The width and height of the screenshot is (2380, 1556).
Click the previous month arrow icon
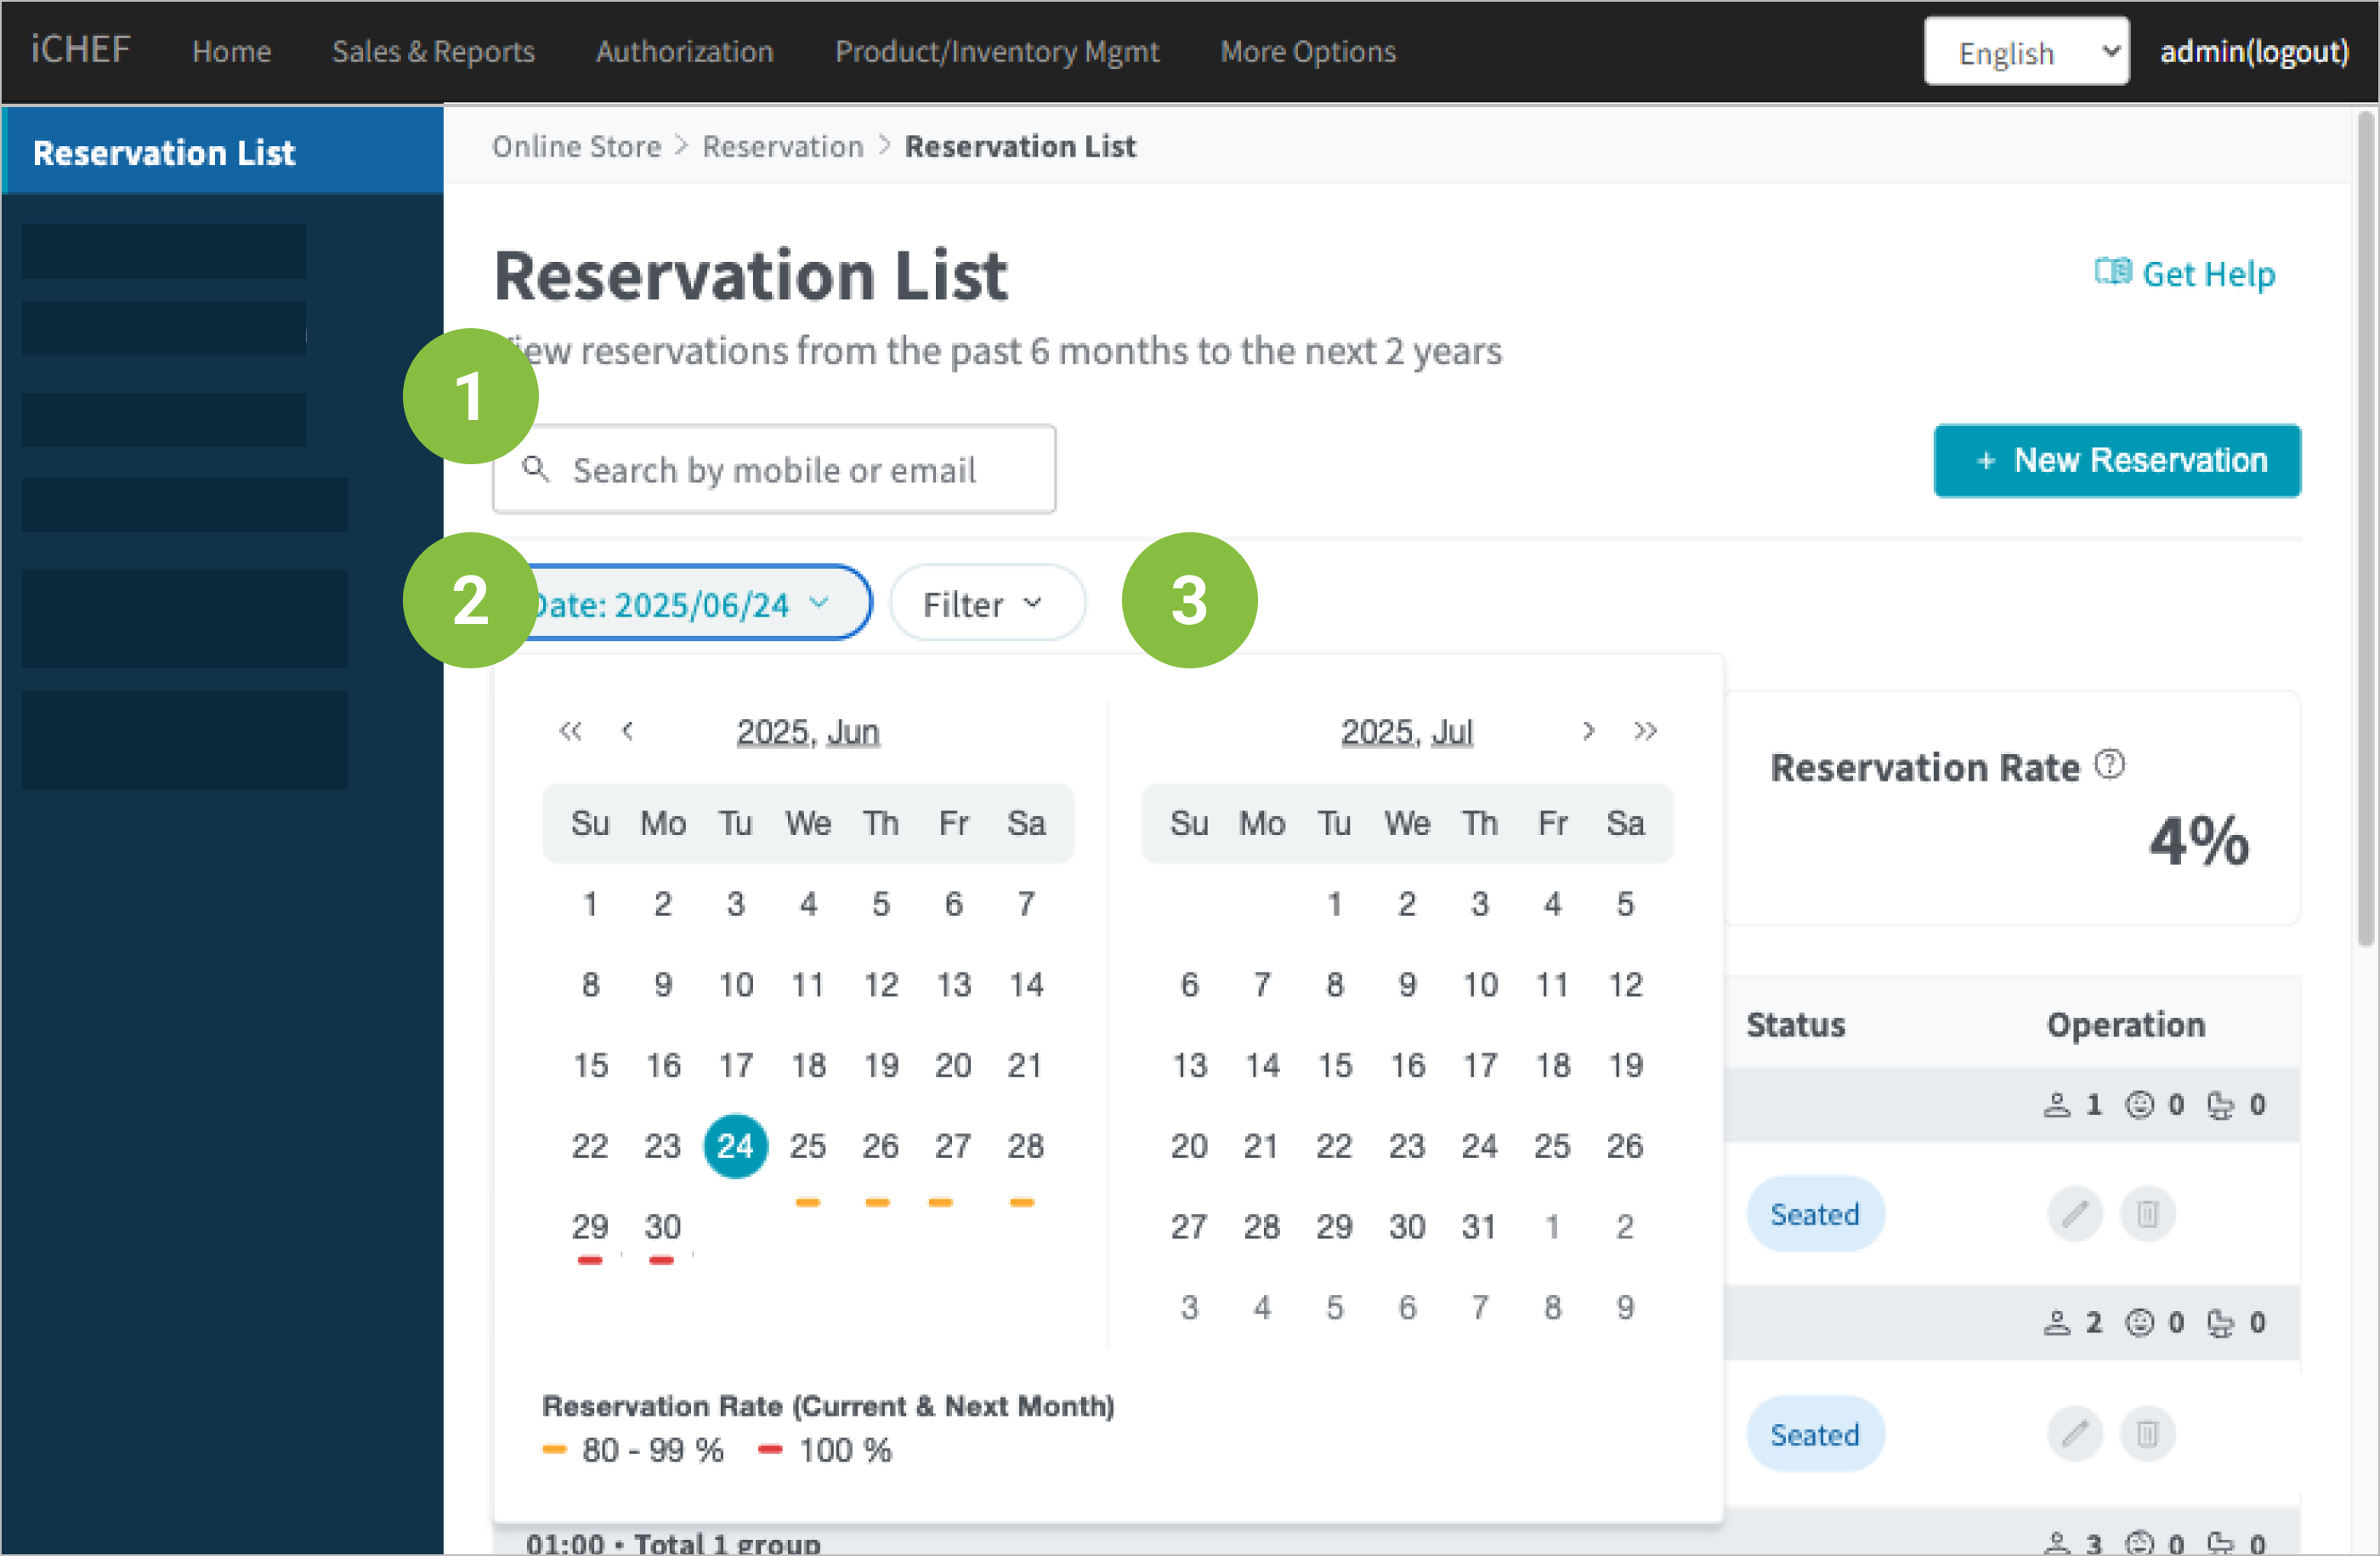click(628, 731)
